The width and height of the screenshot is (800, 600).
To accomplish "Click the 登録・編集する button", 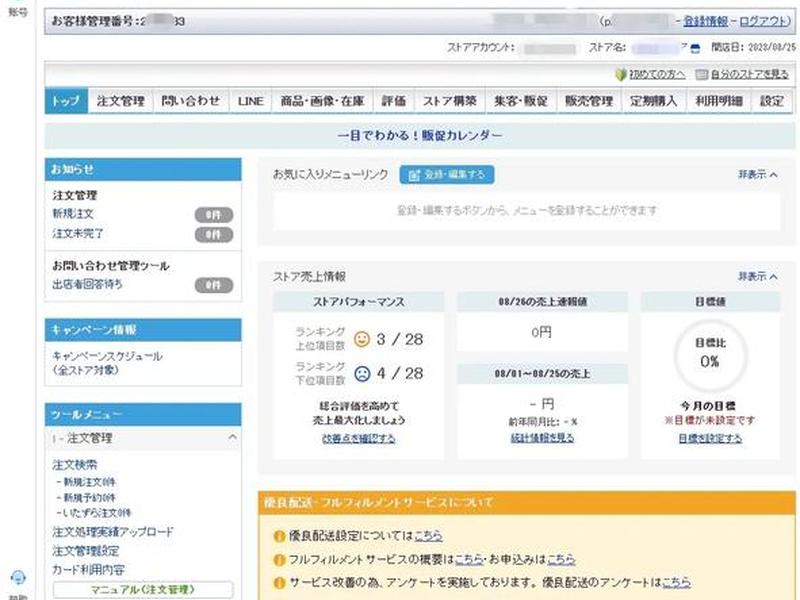I will (447, 174).
